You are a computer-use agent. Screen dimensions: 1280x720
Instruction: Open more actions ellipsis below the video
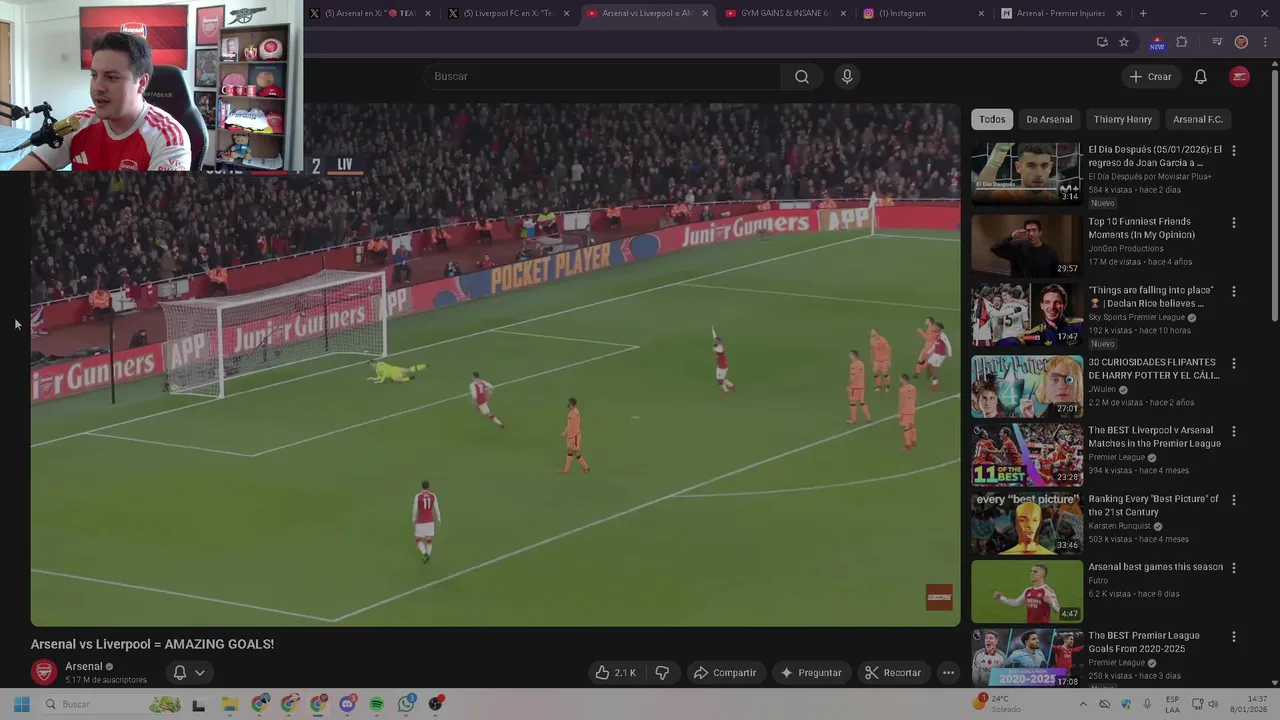tap(948, 673)
